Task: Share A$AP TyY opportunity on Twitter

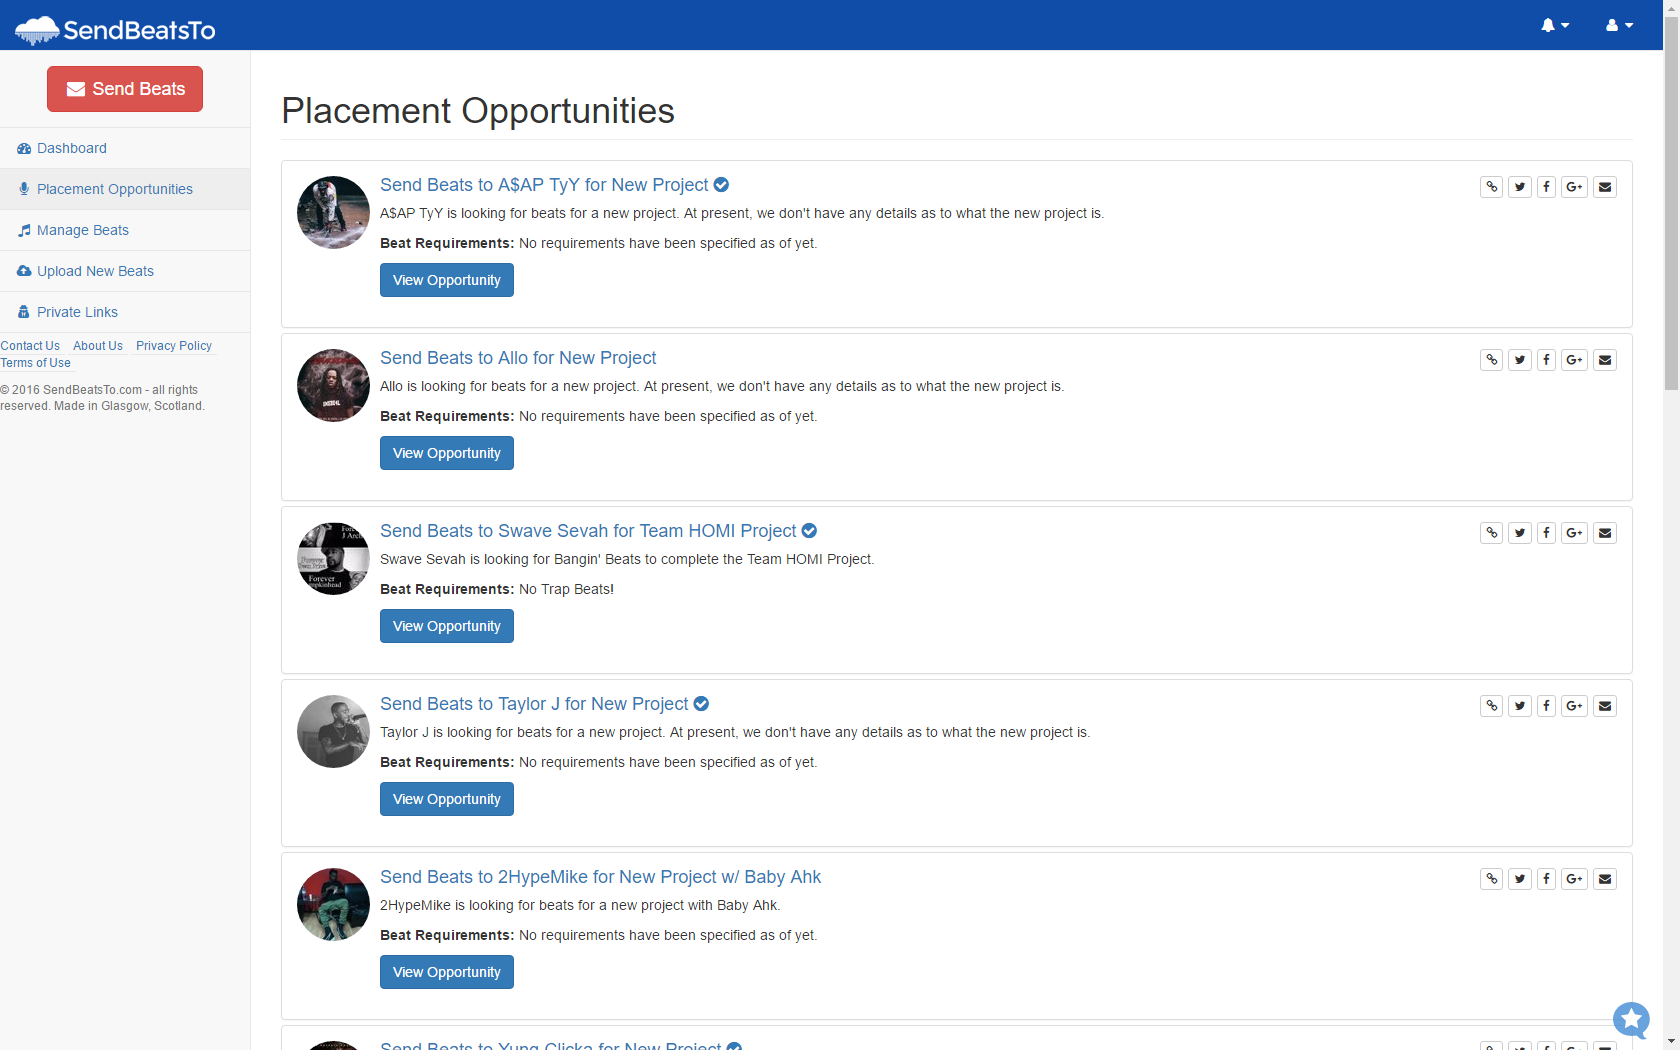Action: (1520, 187)
